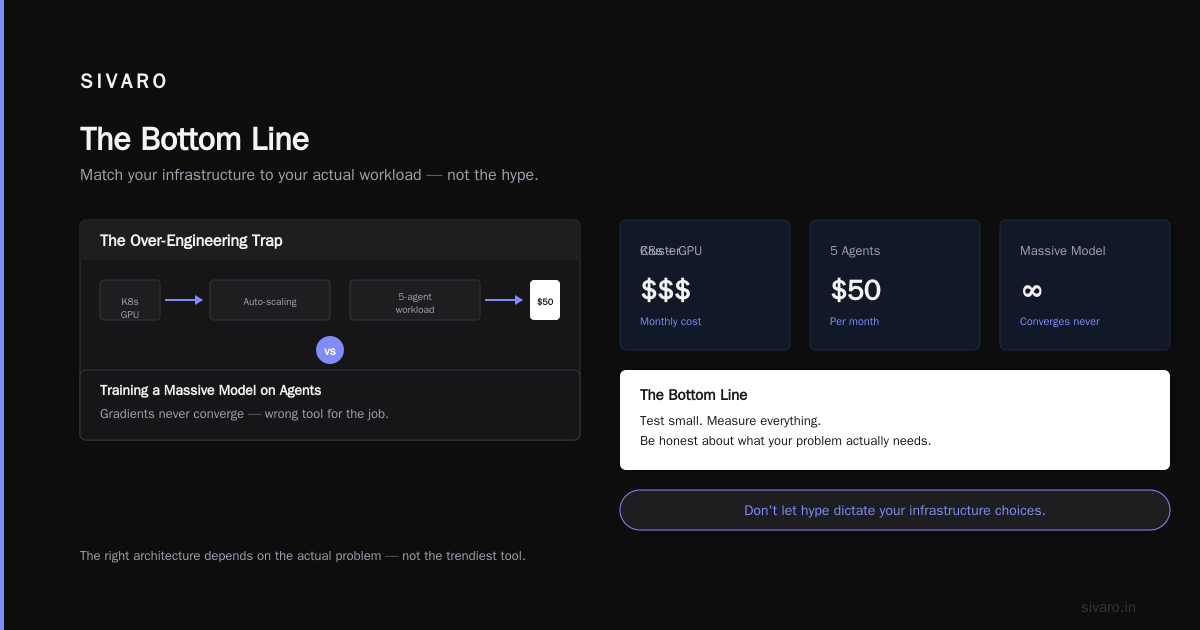
Task: Select the 5 Agents cost card
Action: coord(895,285)
